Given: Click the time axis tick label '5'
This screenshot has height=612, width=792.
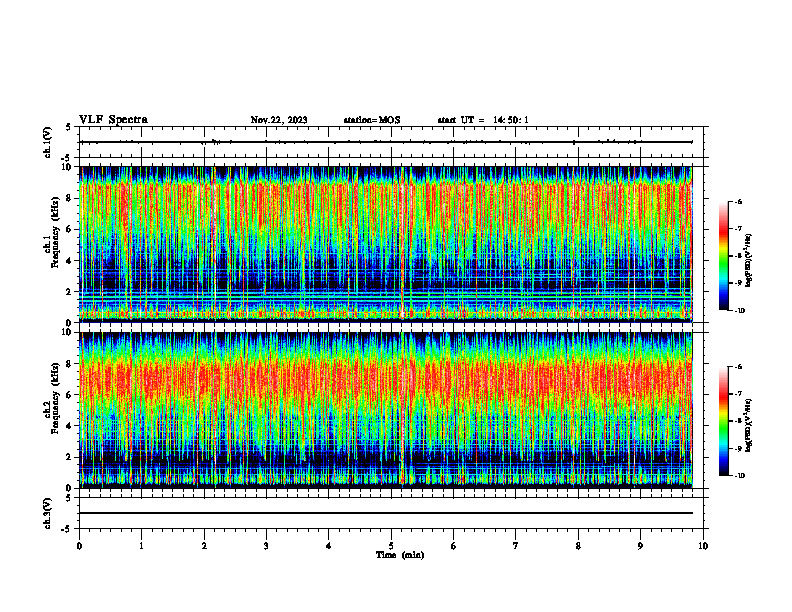Looking at the screenshot, I should click(x=391, y=546).
